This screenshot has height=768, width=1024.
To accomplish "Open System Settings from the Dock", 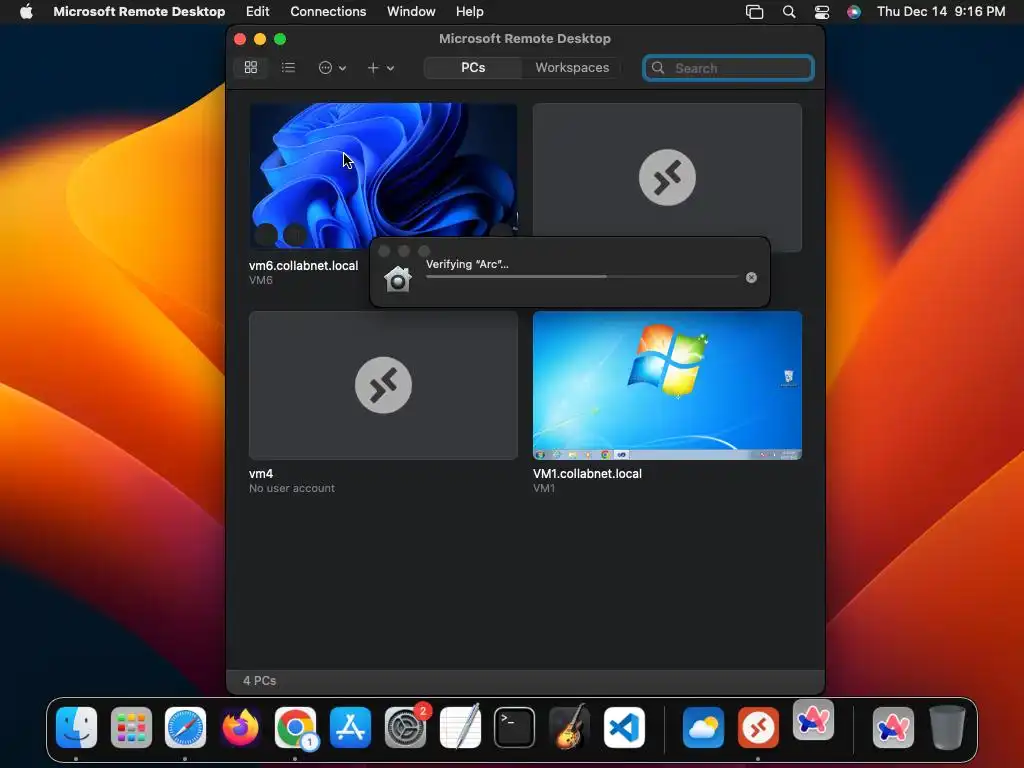I will tap(406, 727).
